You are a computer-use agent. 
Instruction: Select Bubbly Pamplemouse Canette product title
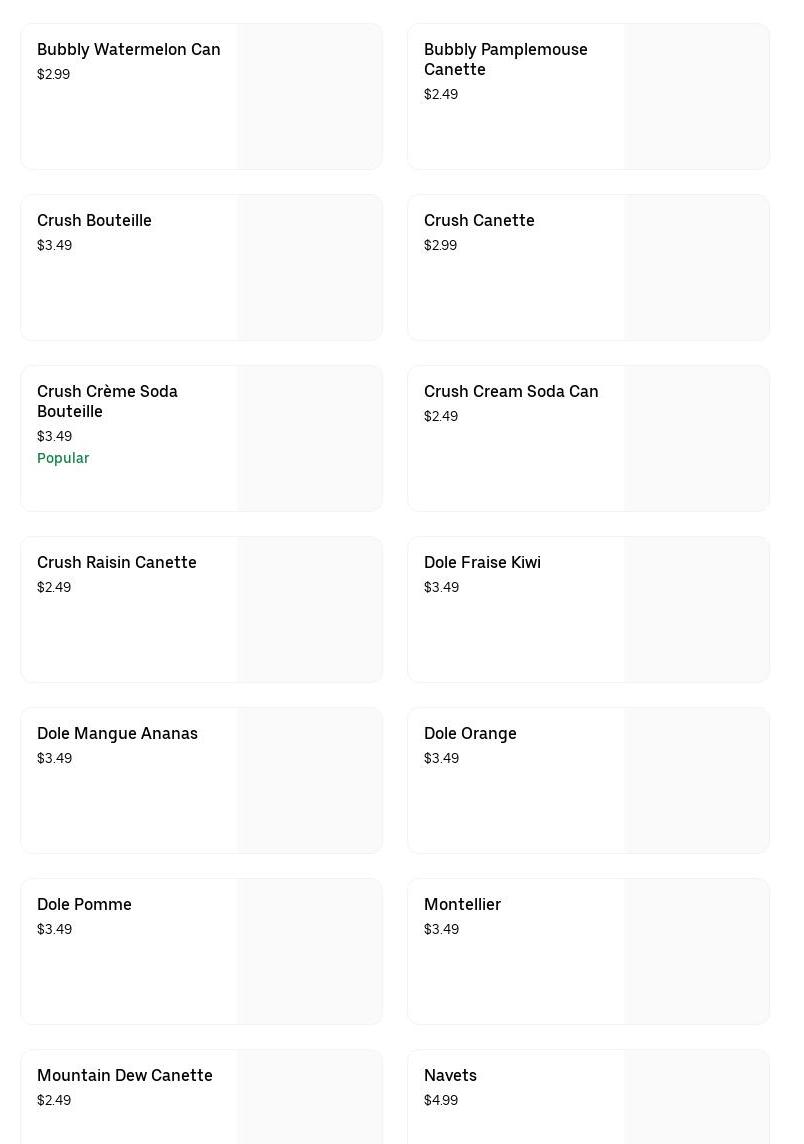pos(505,59)
